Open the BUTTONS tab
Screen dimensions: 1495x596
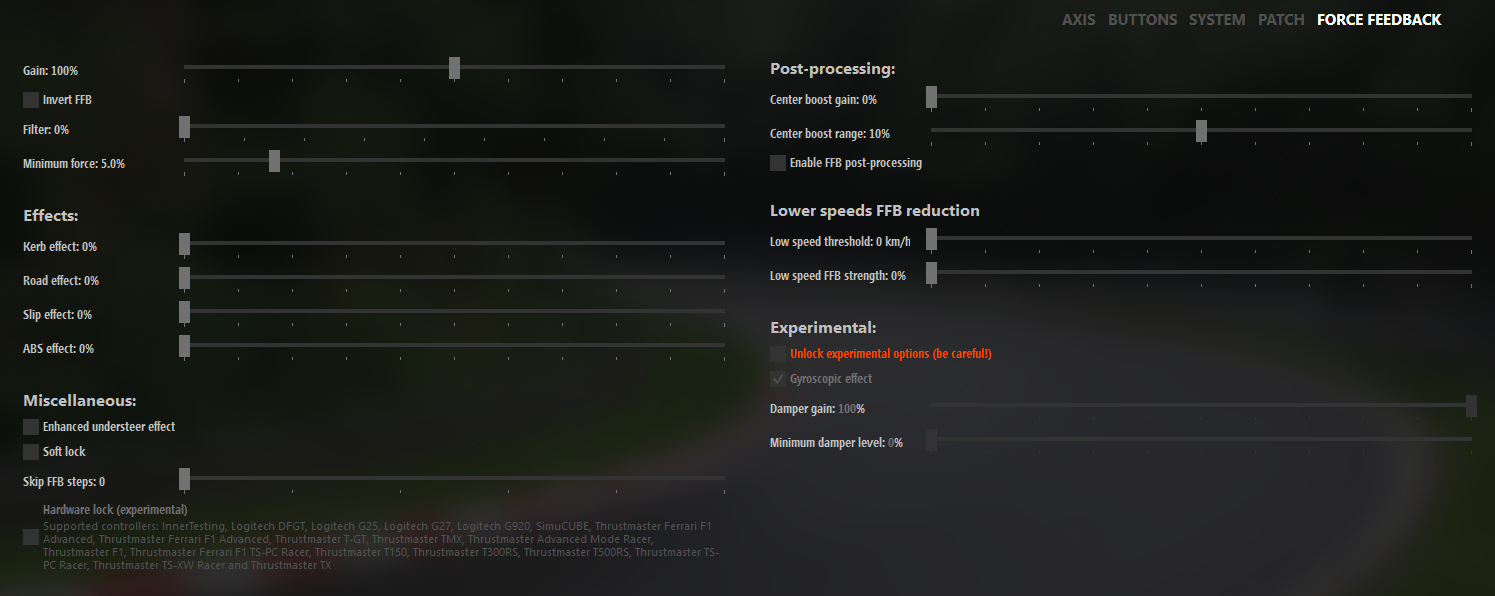click(1142, 19)
